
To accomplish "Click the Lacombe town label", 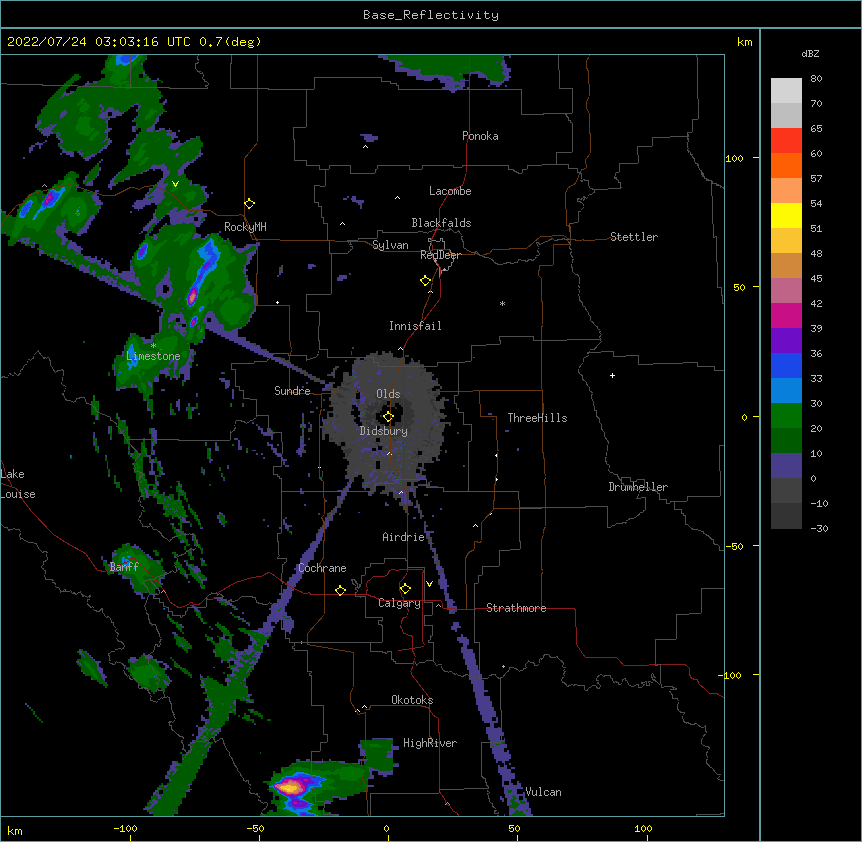I will 450,191.
